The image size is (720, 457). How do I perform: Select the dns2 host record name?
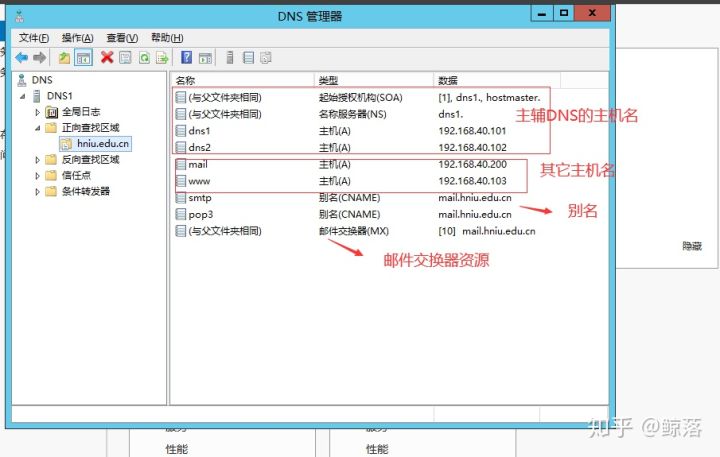pyautogui.click(x=199, y=147)
